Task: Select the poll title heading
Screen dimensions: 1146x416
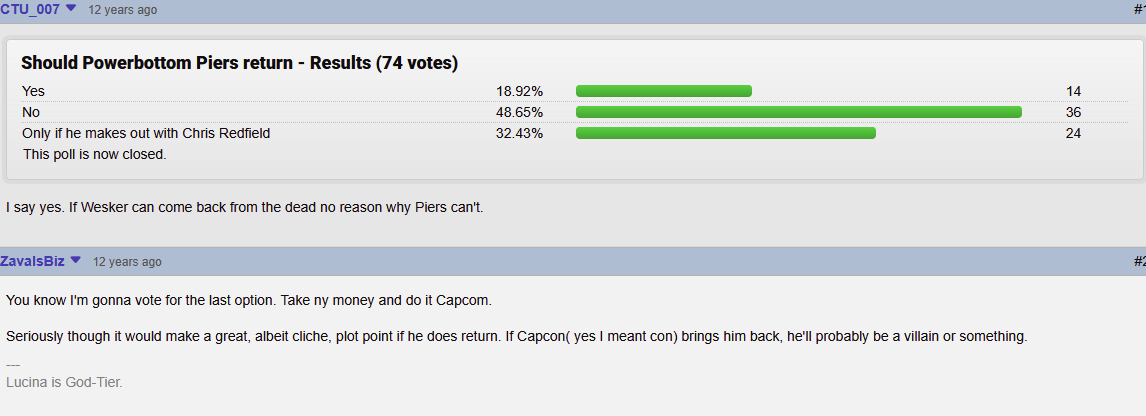Action: pos(240,63)
